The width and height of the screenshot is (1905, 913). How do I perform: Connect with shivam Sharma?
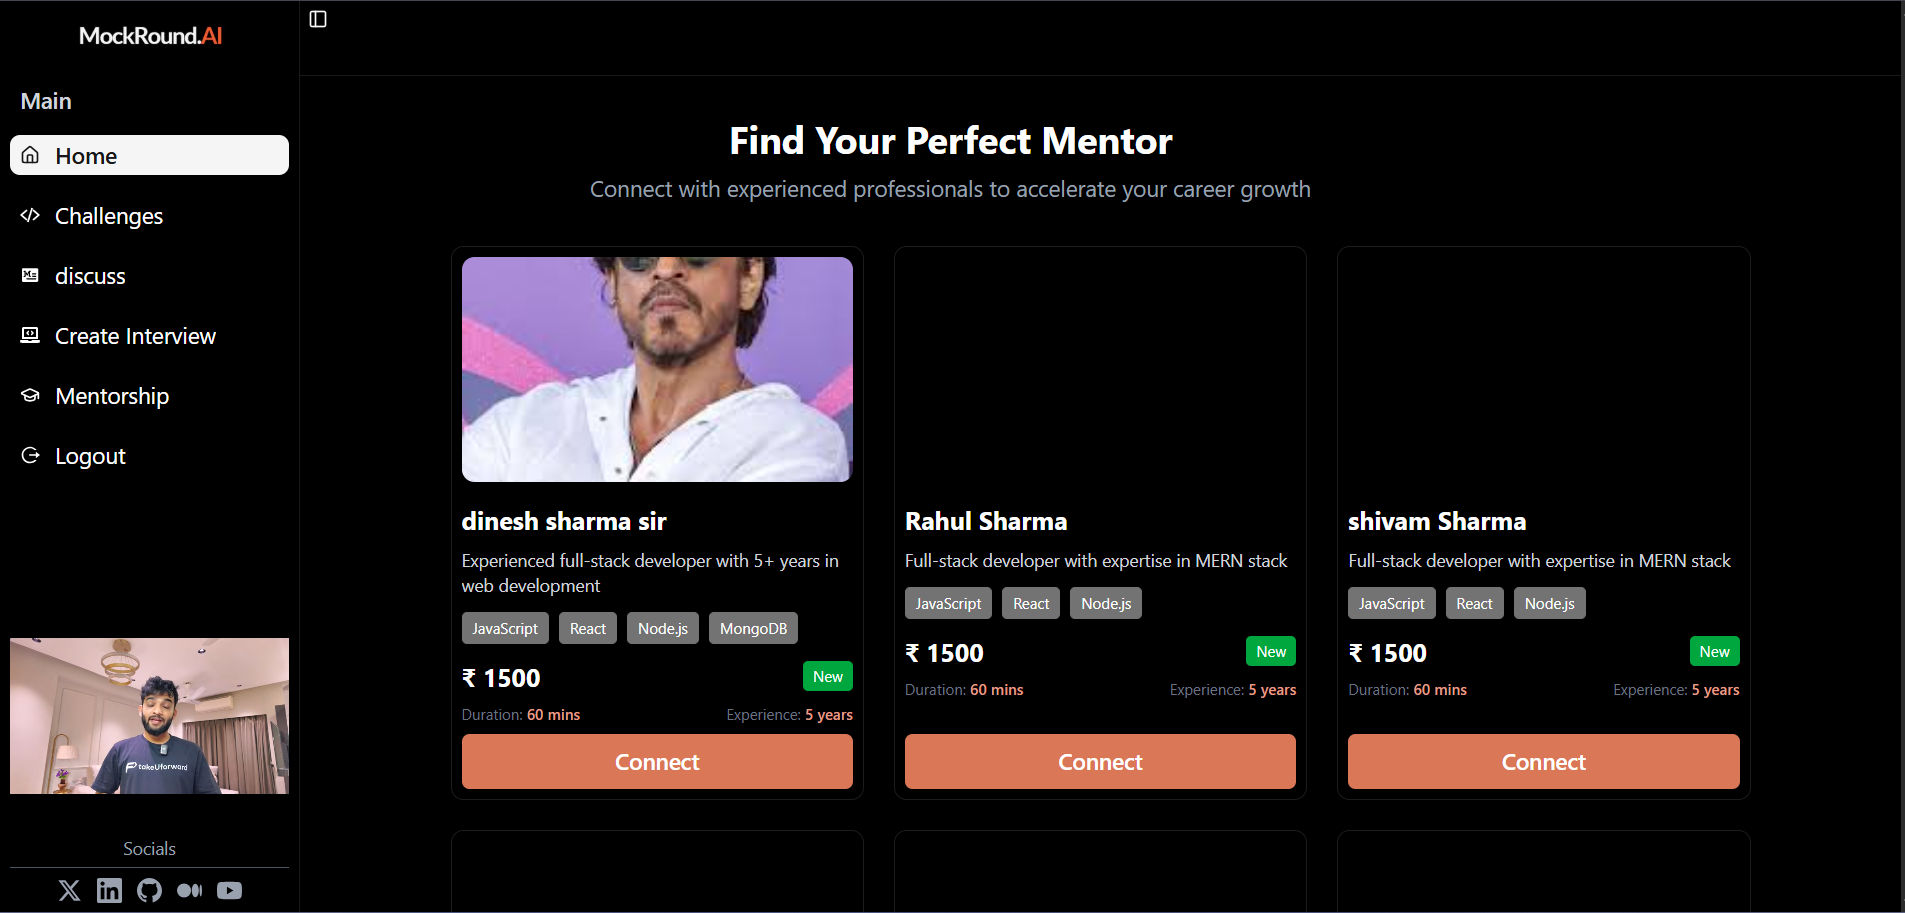pyautogui.click(x=1543, y=762)
